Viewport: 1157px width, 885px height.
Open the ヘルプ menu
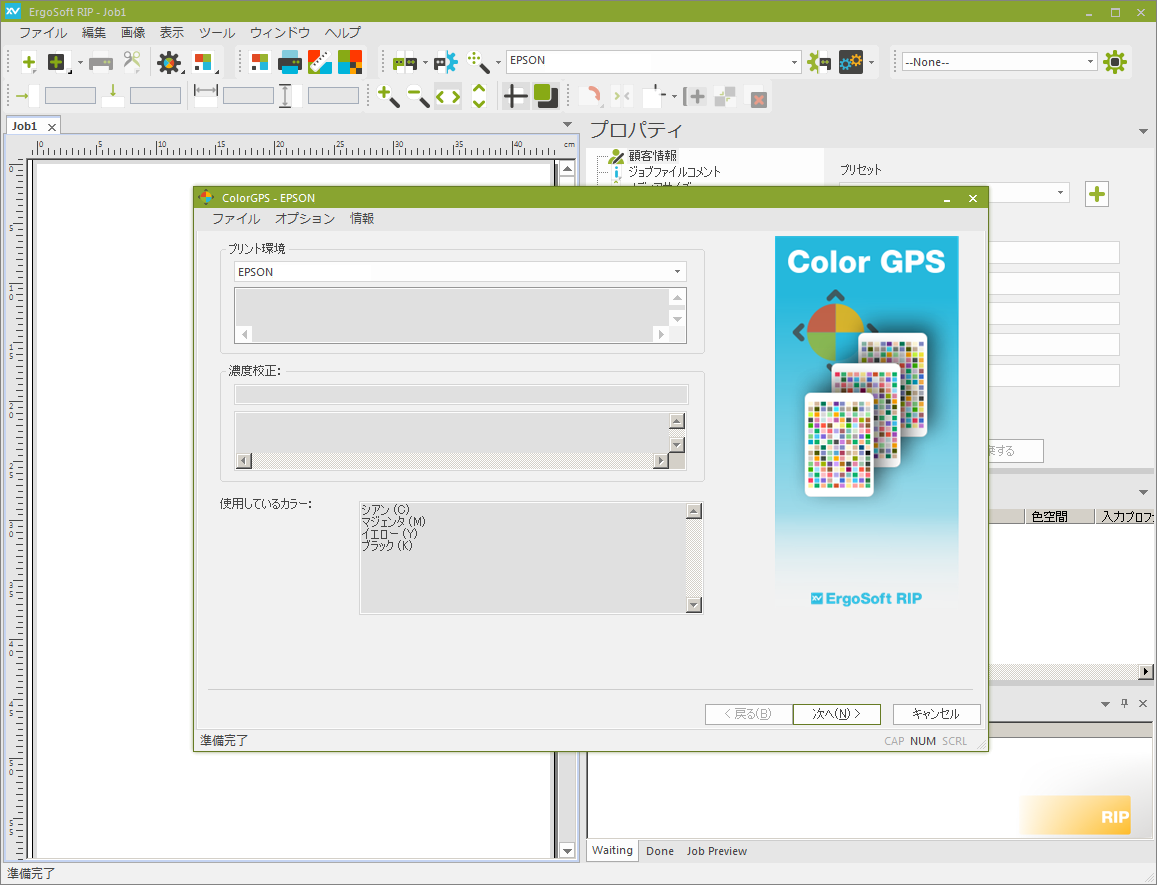coord(342,32)
